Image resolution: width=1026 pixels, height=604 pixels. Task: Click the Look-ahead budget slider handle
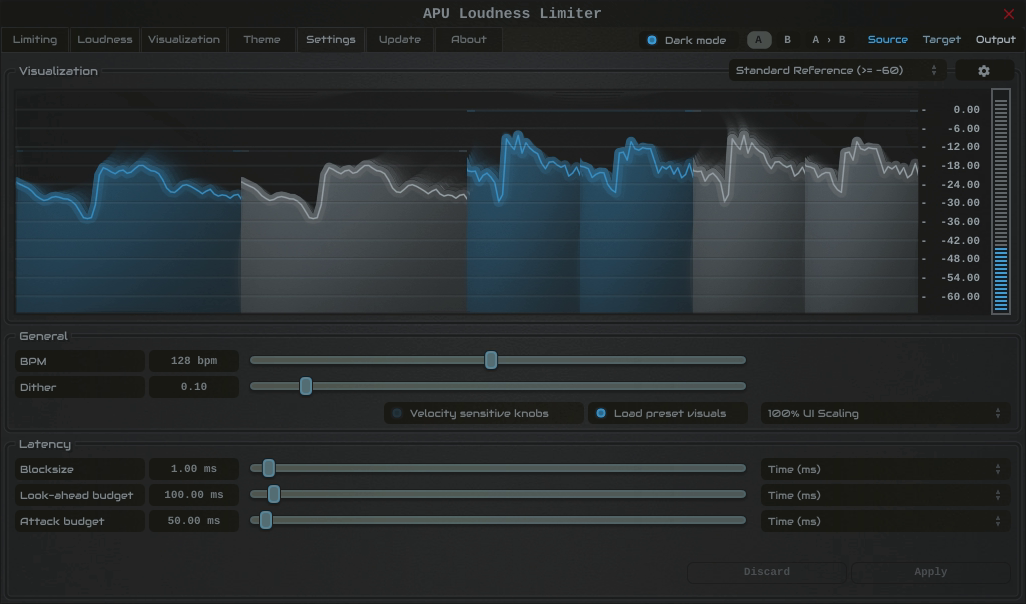274,494
